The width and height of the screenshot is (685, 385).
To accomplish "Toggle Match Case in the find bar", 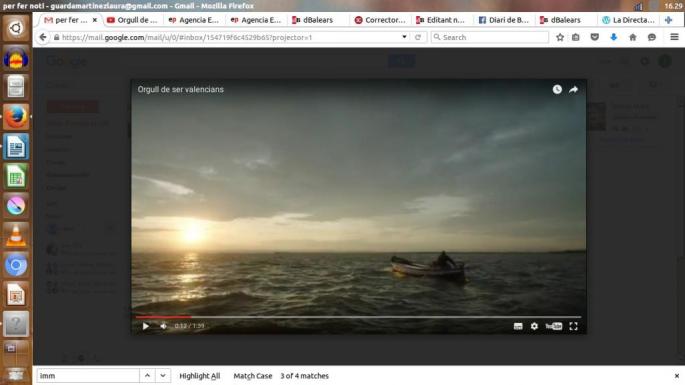I will tap(253, 376).
